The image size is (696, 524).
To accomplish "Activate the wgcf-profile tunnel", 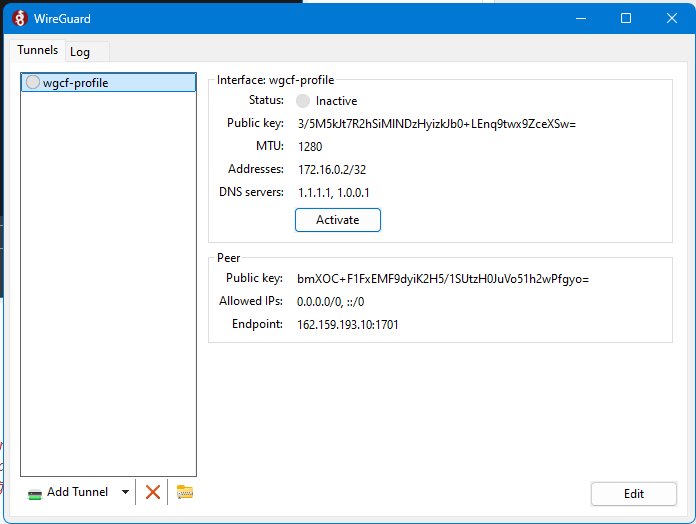I will tap(338, 220).
